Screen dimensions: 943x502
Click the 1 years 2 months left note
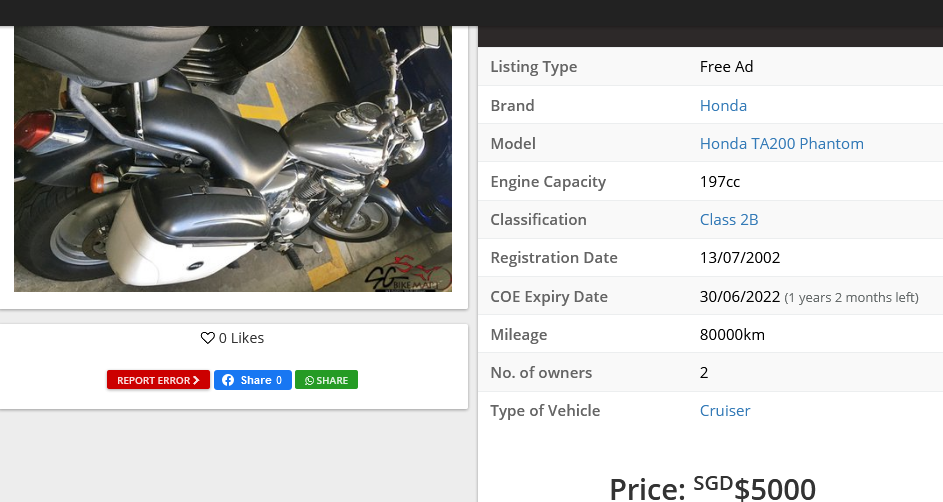[851, 298]
